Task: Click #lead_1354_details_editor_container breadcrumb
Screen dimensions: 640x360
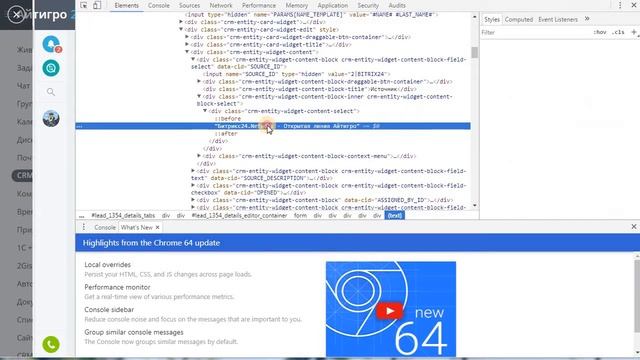Action: point(239,215)
